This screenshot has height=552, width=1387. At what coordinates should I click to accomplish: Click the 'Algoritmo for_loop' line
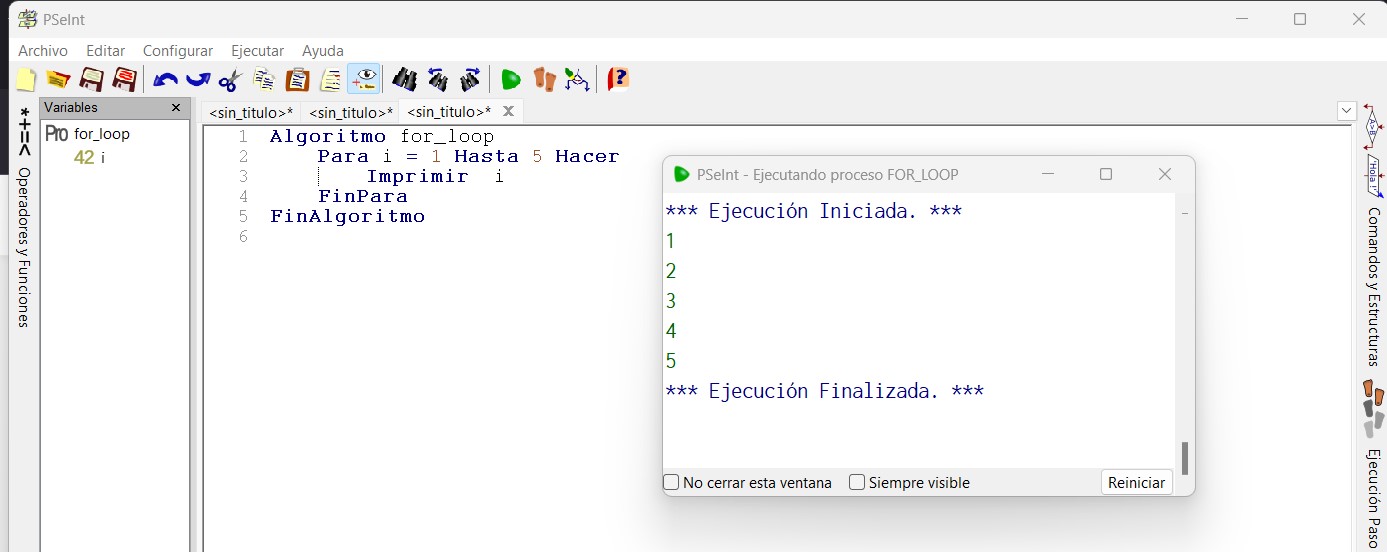(382, 136)
